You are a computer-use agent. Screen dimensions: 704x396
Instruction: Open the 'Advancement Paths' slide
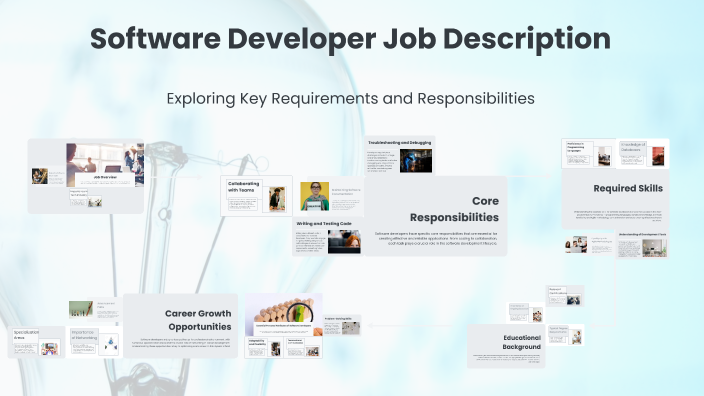point(95,309)
